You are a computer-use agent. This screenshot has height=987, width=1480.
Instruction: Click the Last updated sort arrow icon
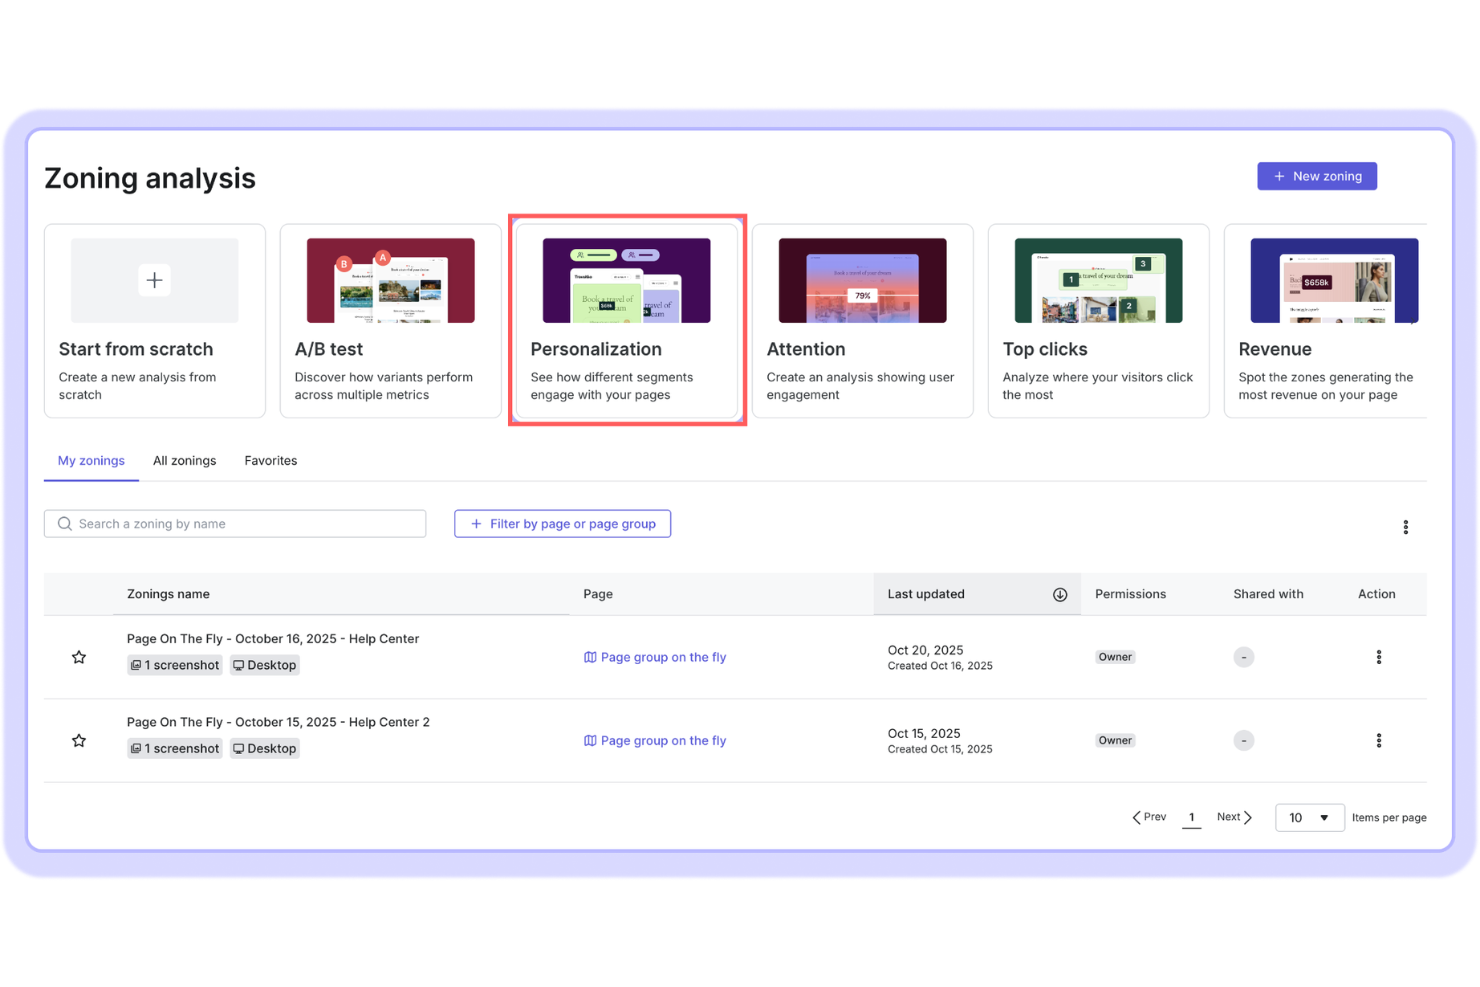(x=1060, y=595)
